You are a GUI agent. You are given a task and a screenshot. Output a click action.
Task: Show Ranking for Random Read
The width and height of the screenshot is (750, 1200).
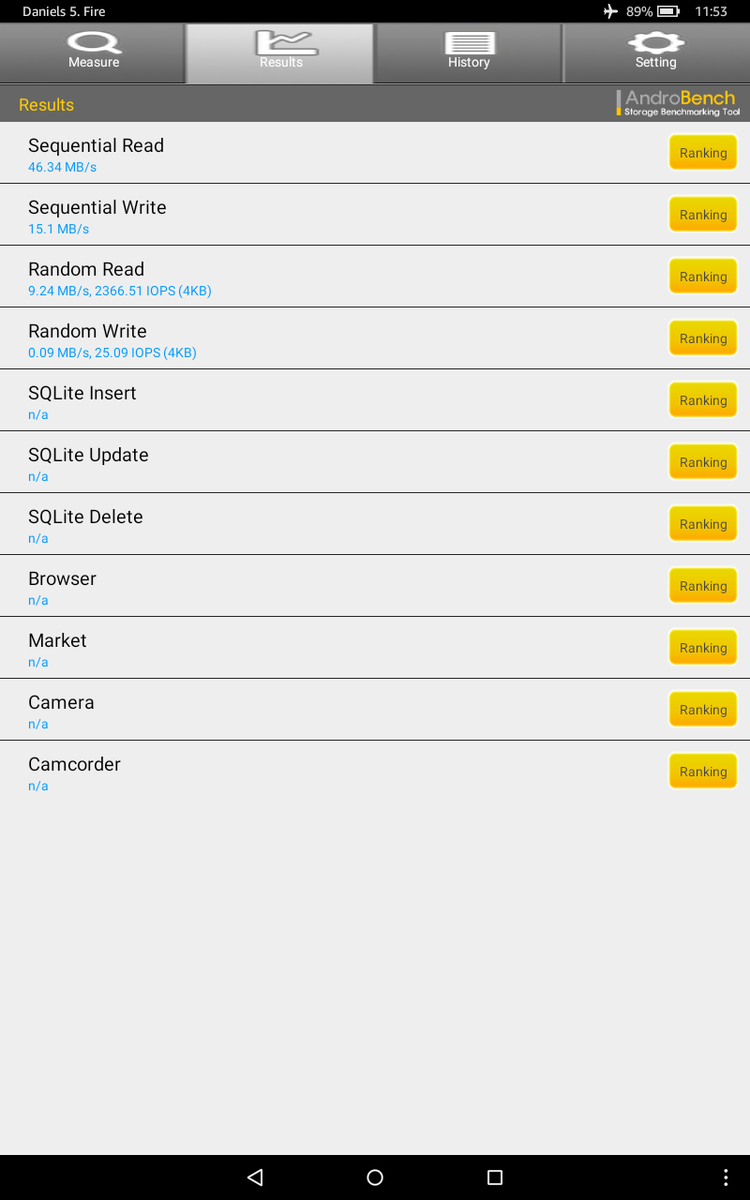tap(703, 277)
